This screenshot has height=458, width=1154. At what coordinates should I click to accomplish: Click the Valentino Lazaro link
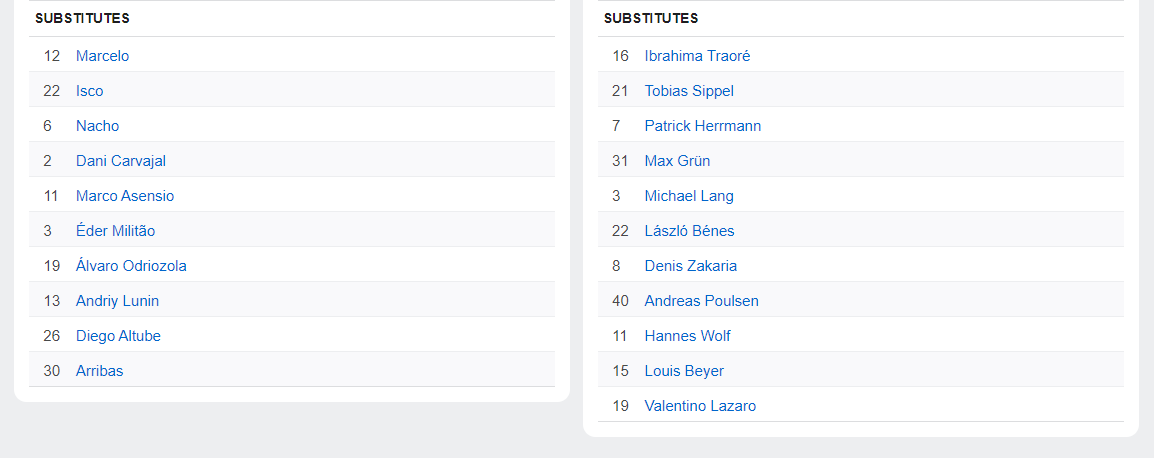tap(700, 406)
